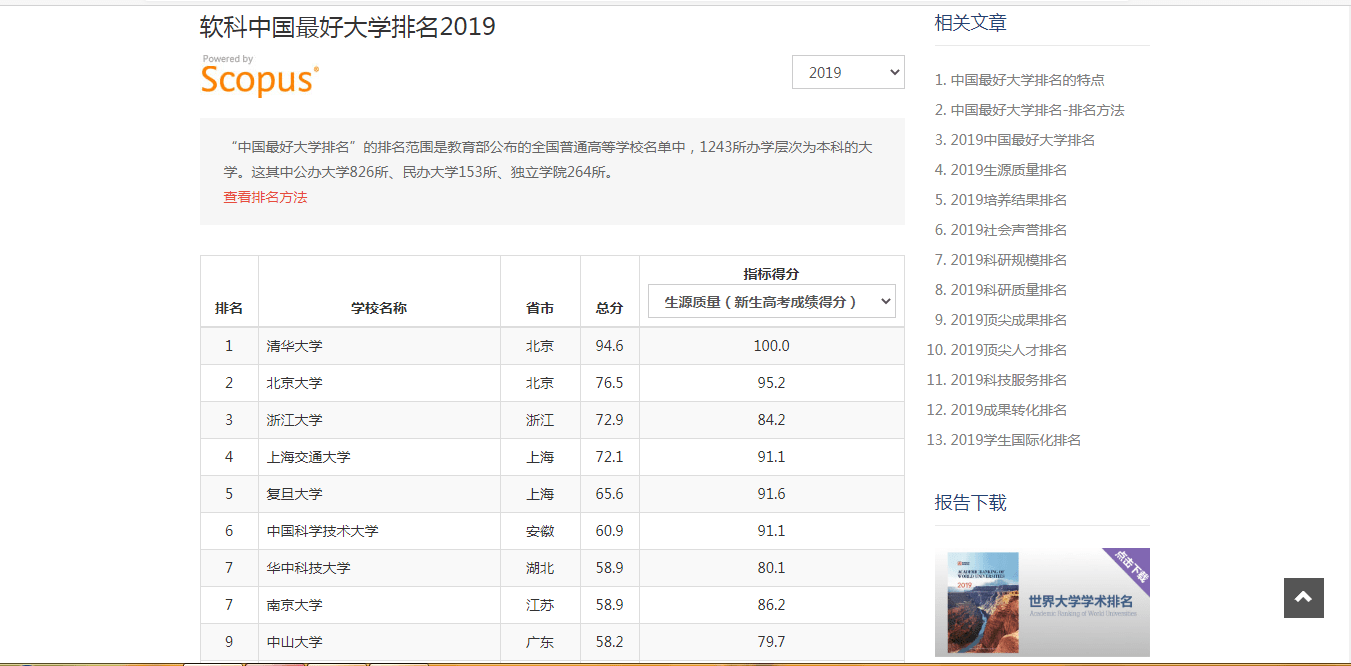This screenshot has width=1351, height=666.
Task: Open the 生源质量 indicator score dropdown
Action: pos(772,301)
